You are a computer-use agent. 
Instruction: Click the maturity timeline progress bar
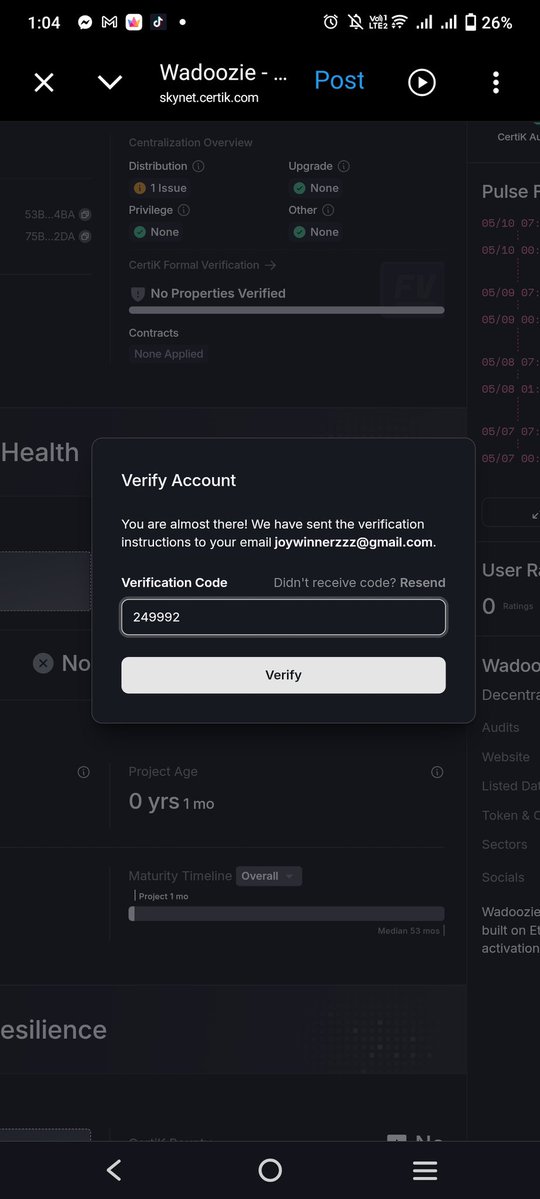(286, 914)
